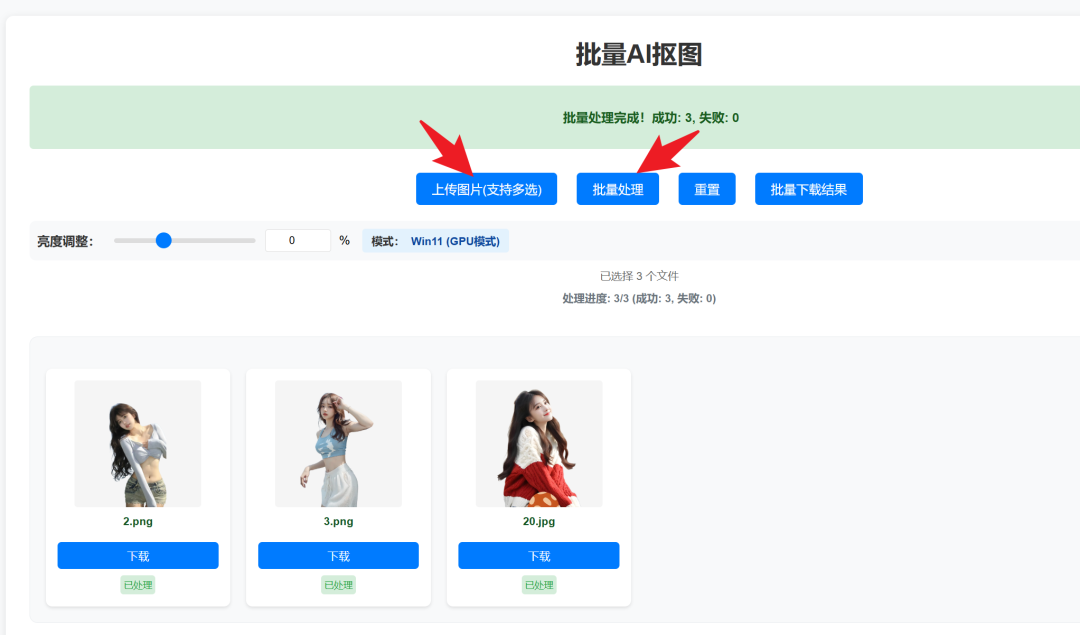Screen dimensions: 1080x635
Task: Click 批量下载结果 to download all results
Action: (808, 188)
